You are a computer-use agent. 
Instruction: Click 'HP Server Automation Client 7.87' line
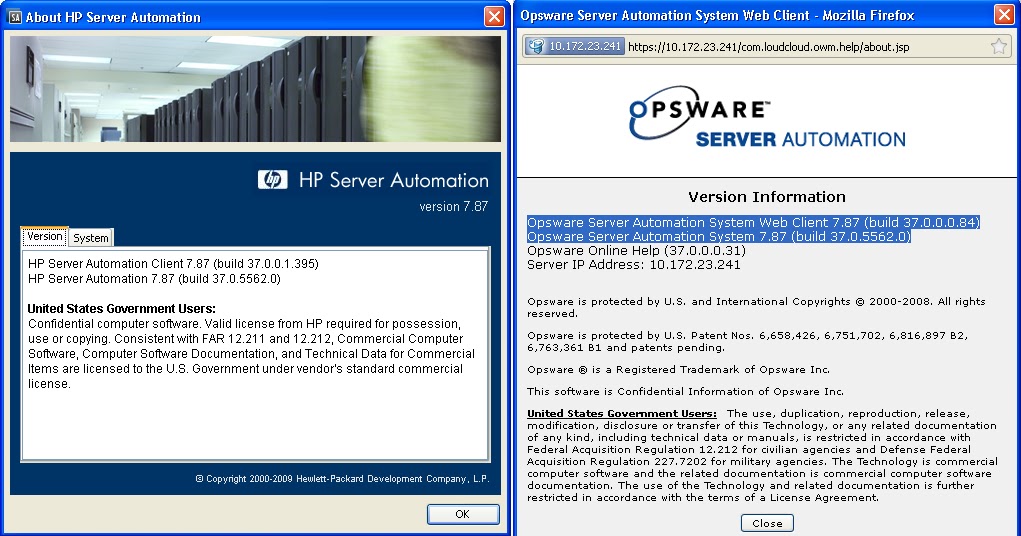click(173, 264)
